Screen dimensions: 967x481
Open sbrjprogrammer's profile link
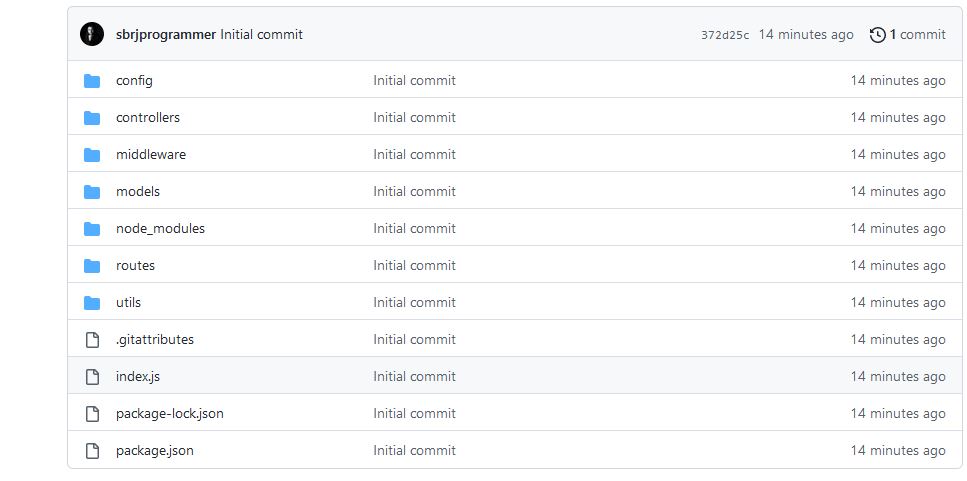point(165,34)
